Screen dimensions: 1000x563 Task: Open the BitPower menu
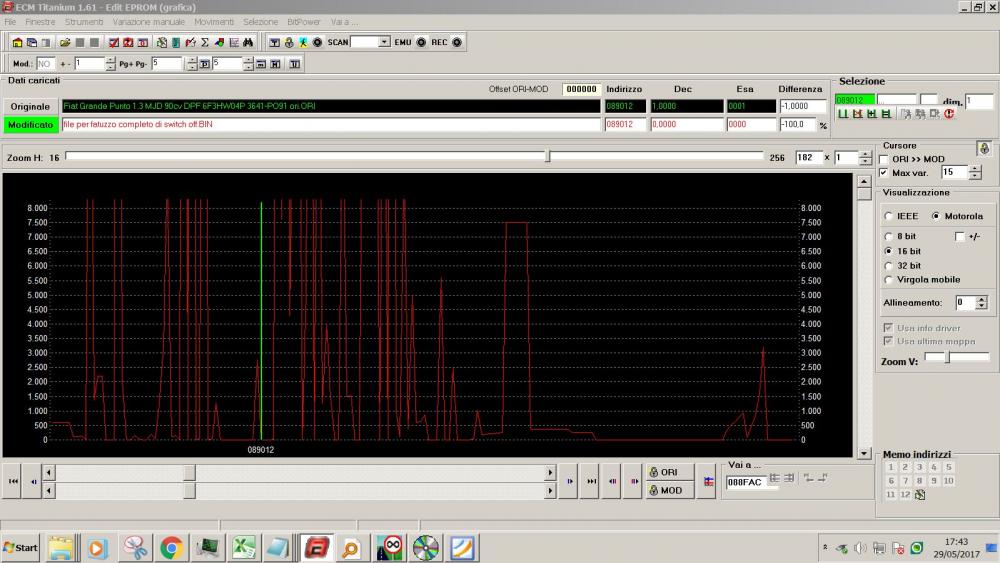304,22
